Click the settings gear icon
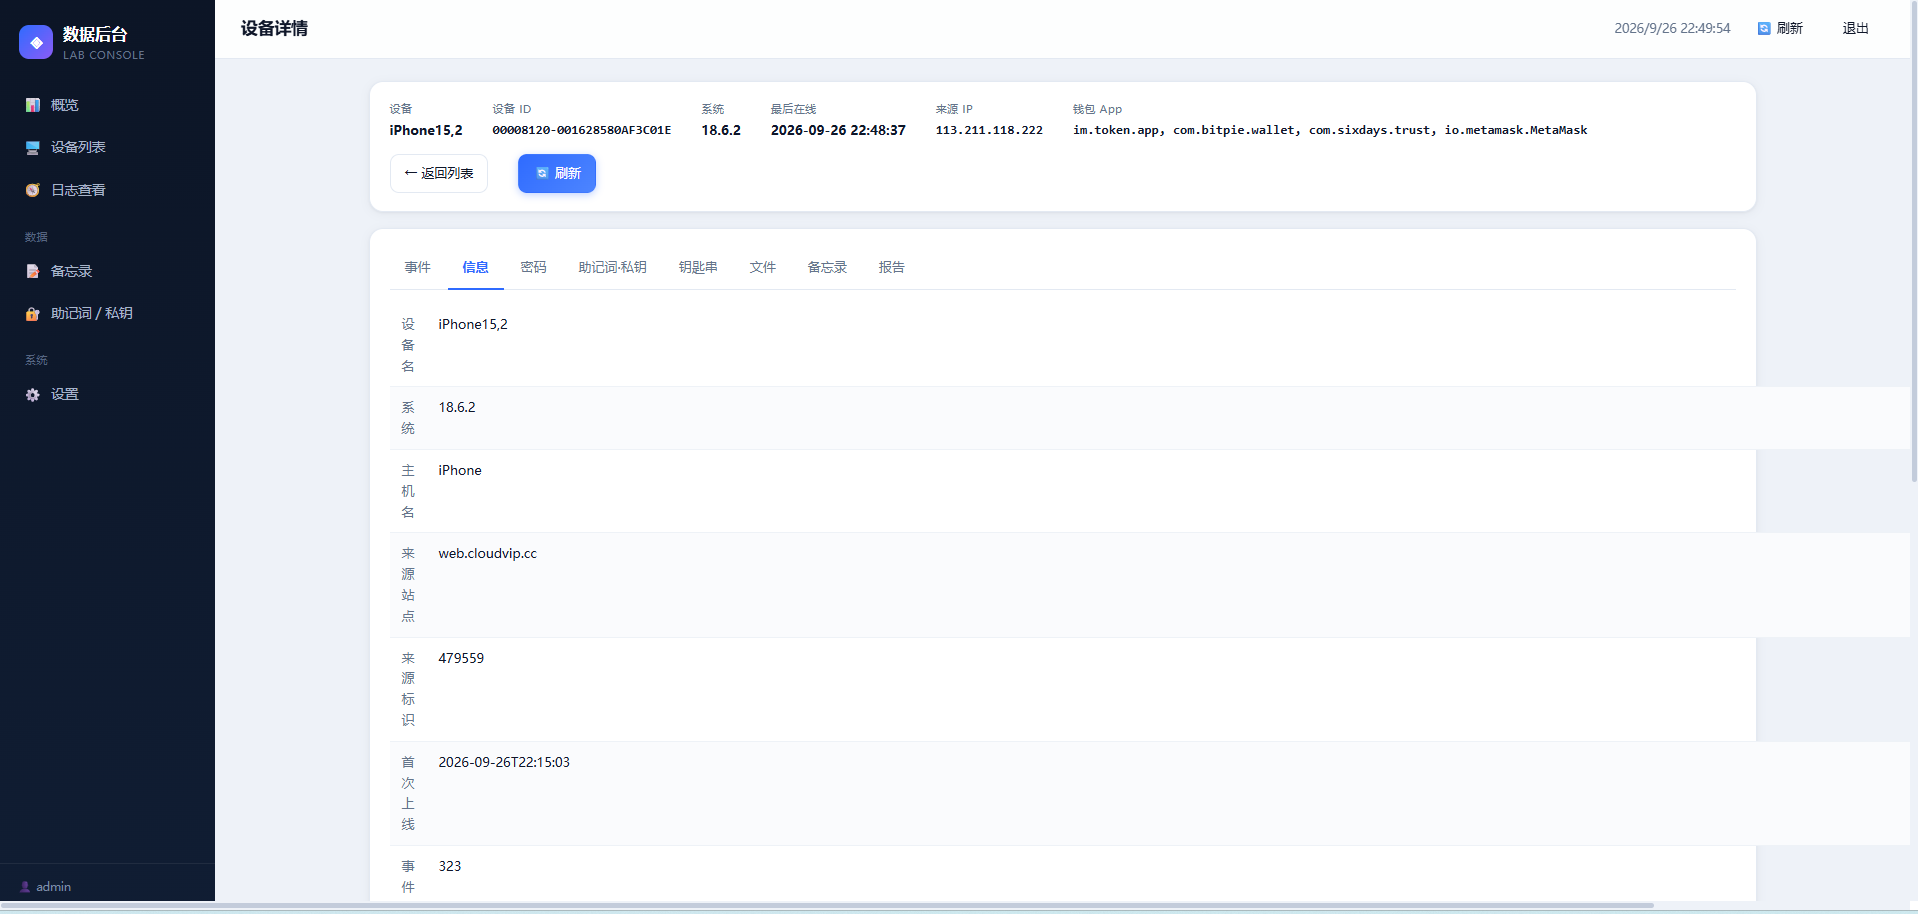The height and width of the screenshot is (914, 1918). tap(33, 395)
